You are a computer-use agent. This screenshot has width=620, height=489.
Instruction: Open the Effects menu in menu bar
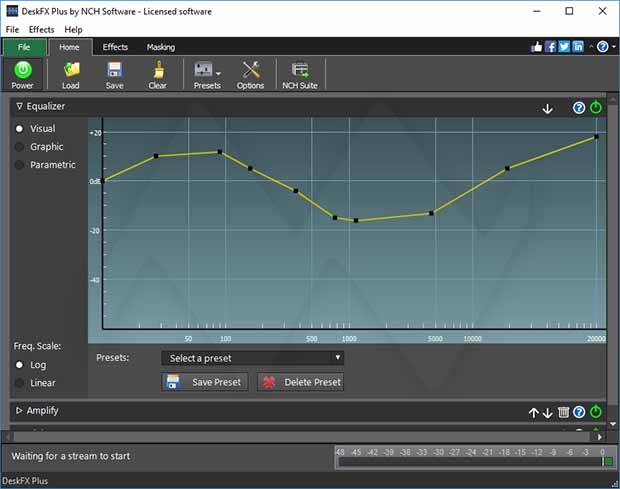click(42, 30)
